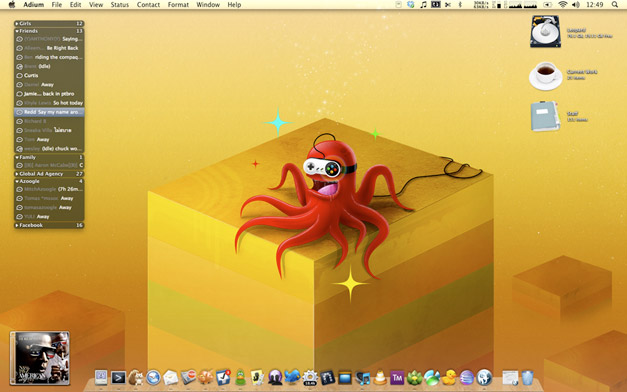The width and height of the screenshot is (627, 392).
Task: Launch Adium green duck in the Dock
Action: pyautogui.click(x=240, y=377)
